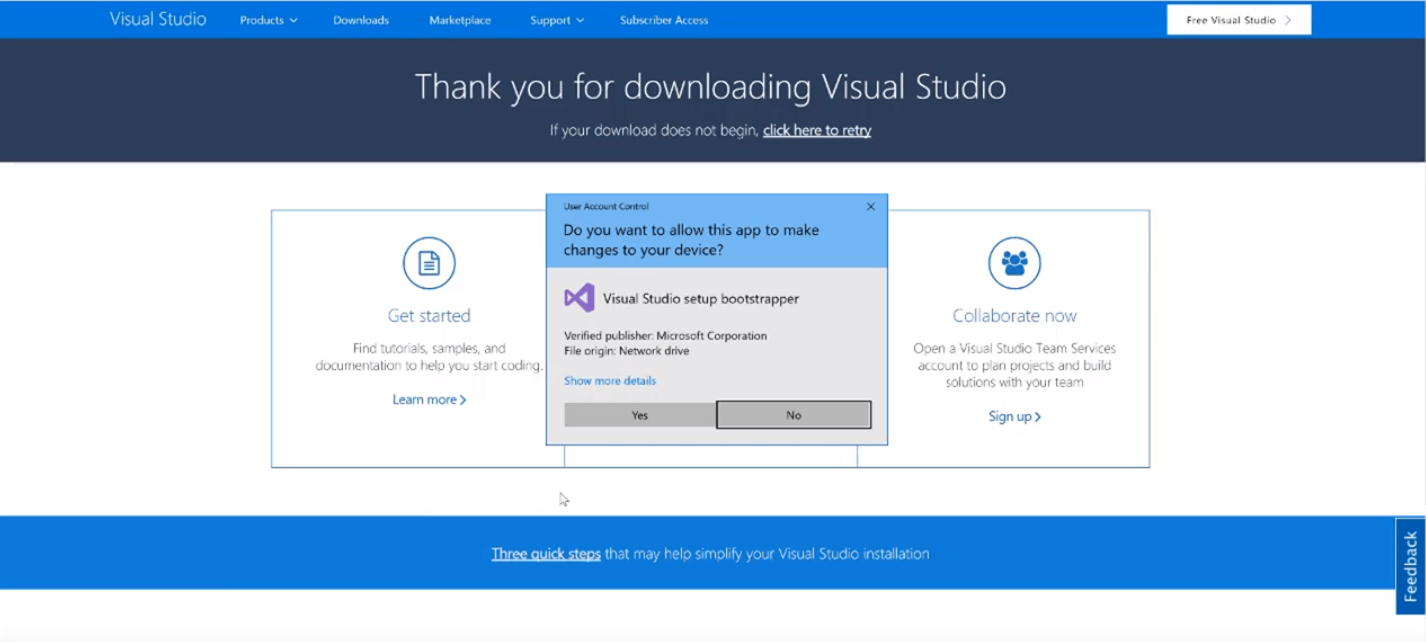Click No to deny changes
The height and width of the screenshot is (642, 1426).
tap(794, 415)
